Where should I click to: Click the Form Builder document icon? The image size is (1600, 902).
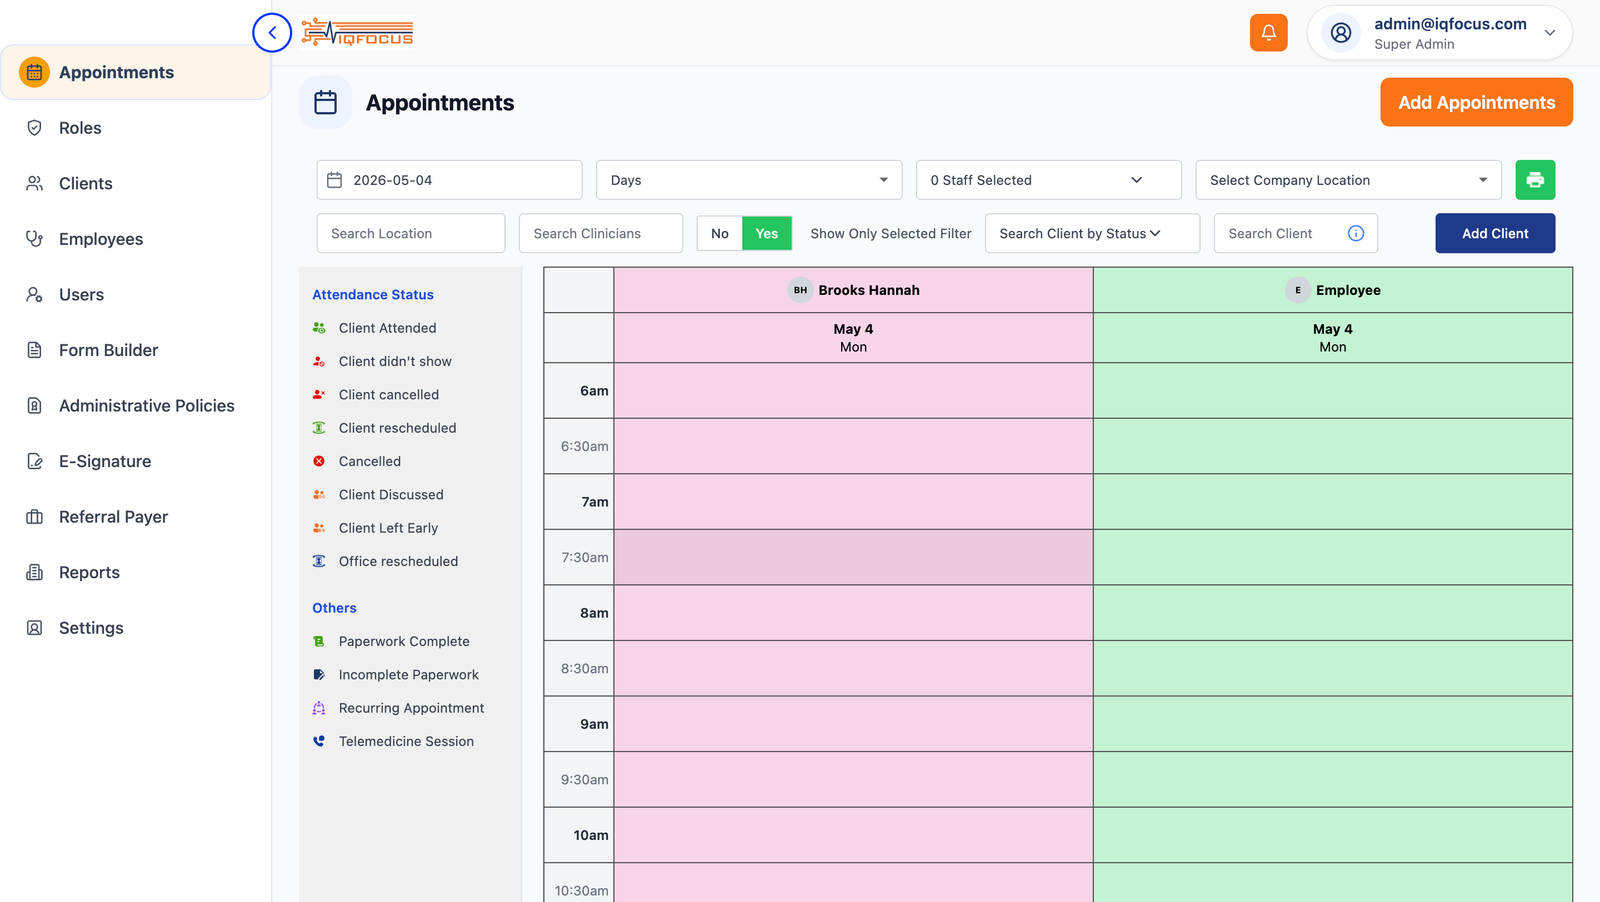click(x=34, y=350)
